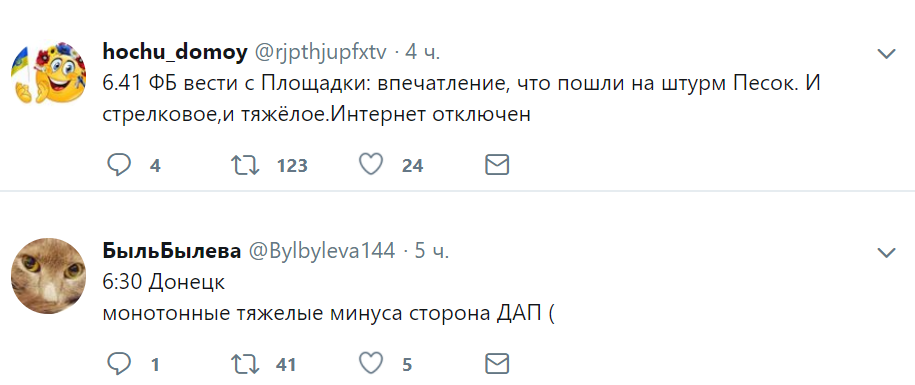This screenshot has height=385, width=915.
Task: Open the 5 ч. timestamp permalink
Action: tap(432, 251)
